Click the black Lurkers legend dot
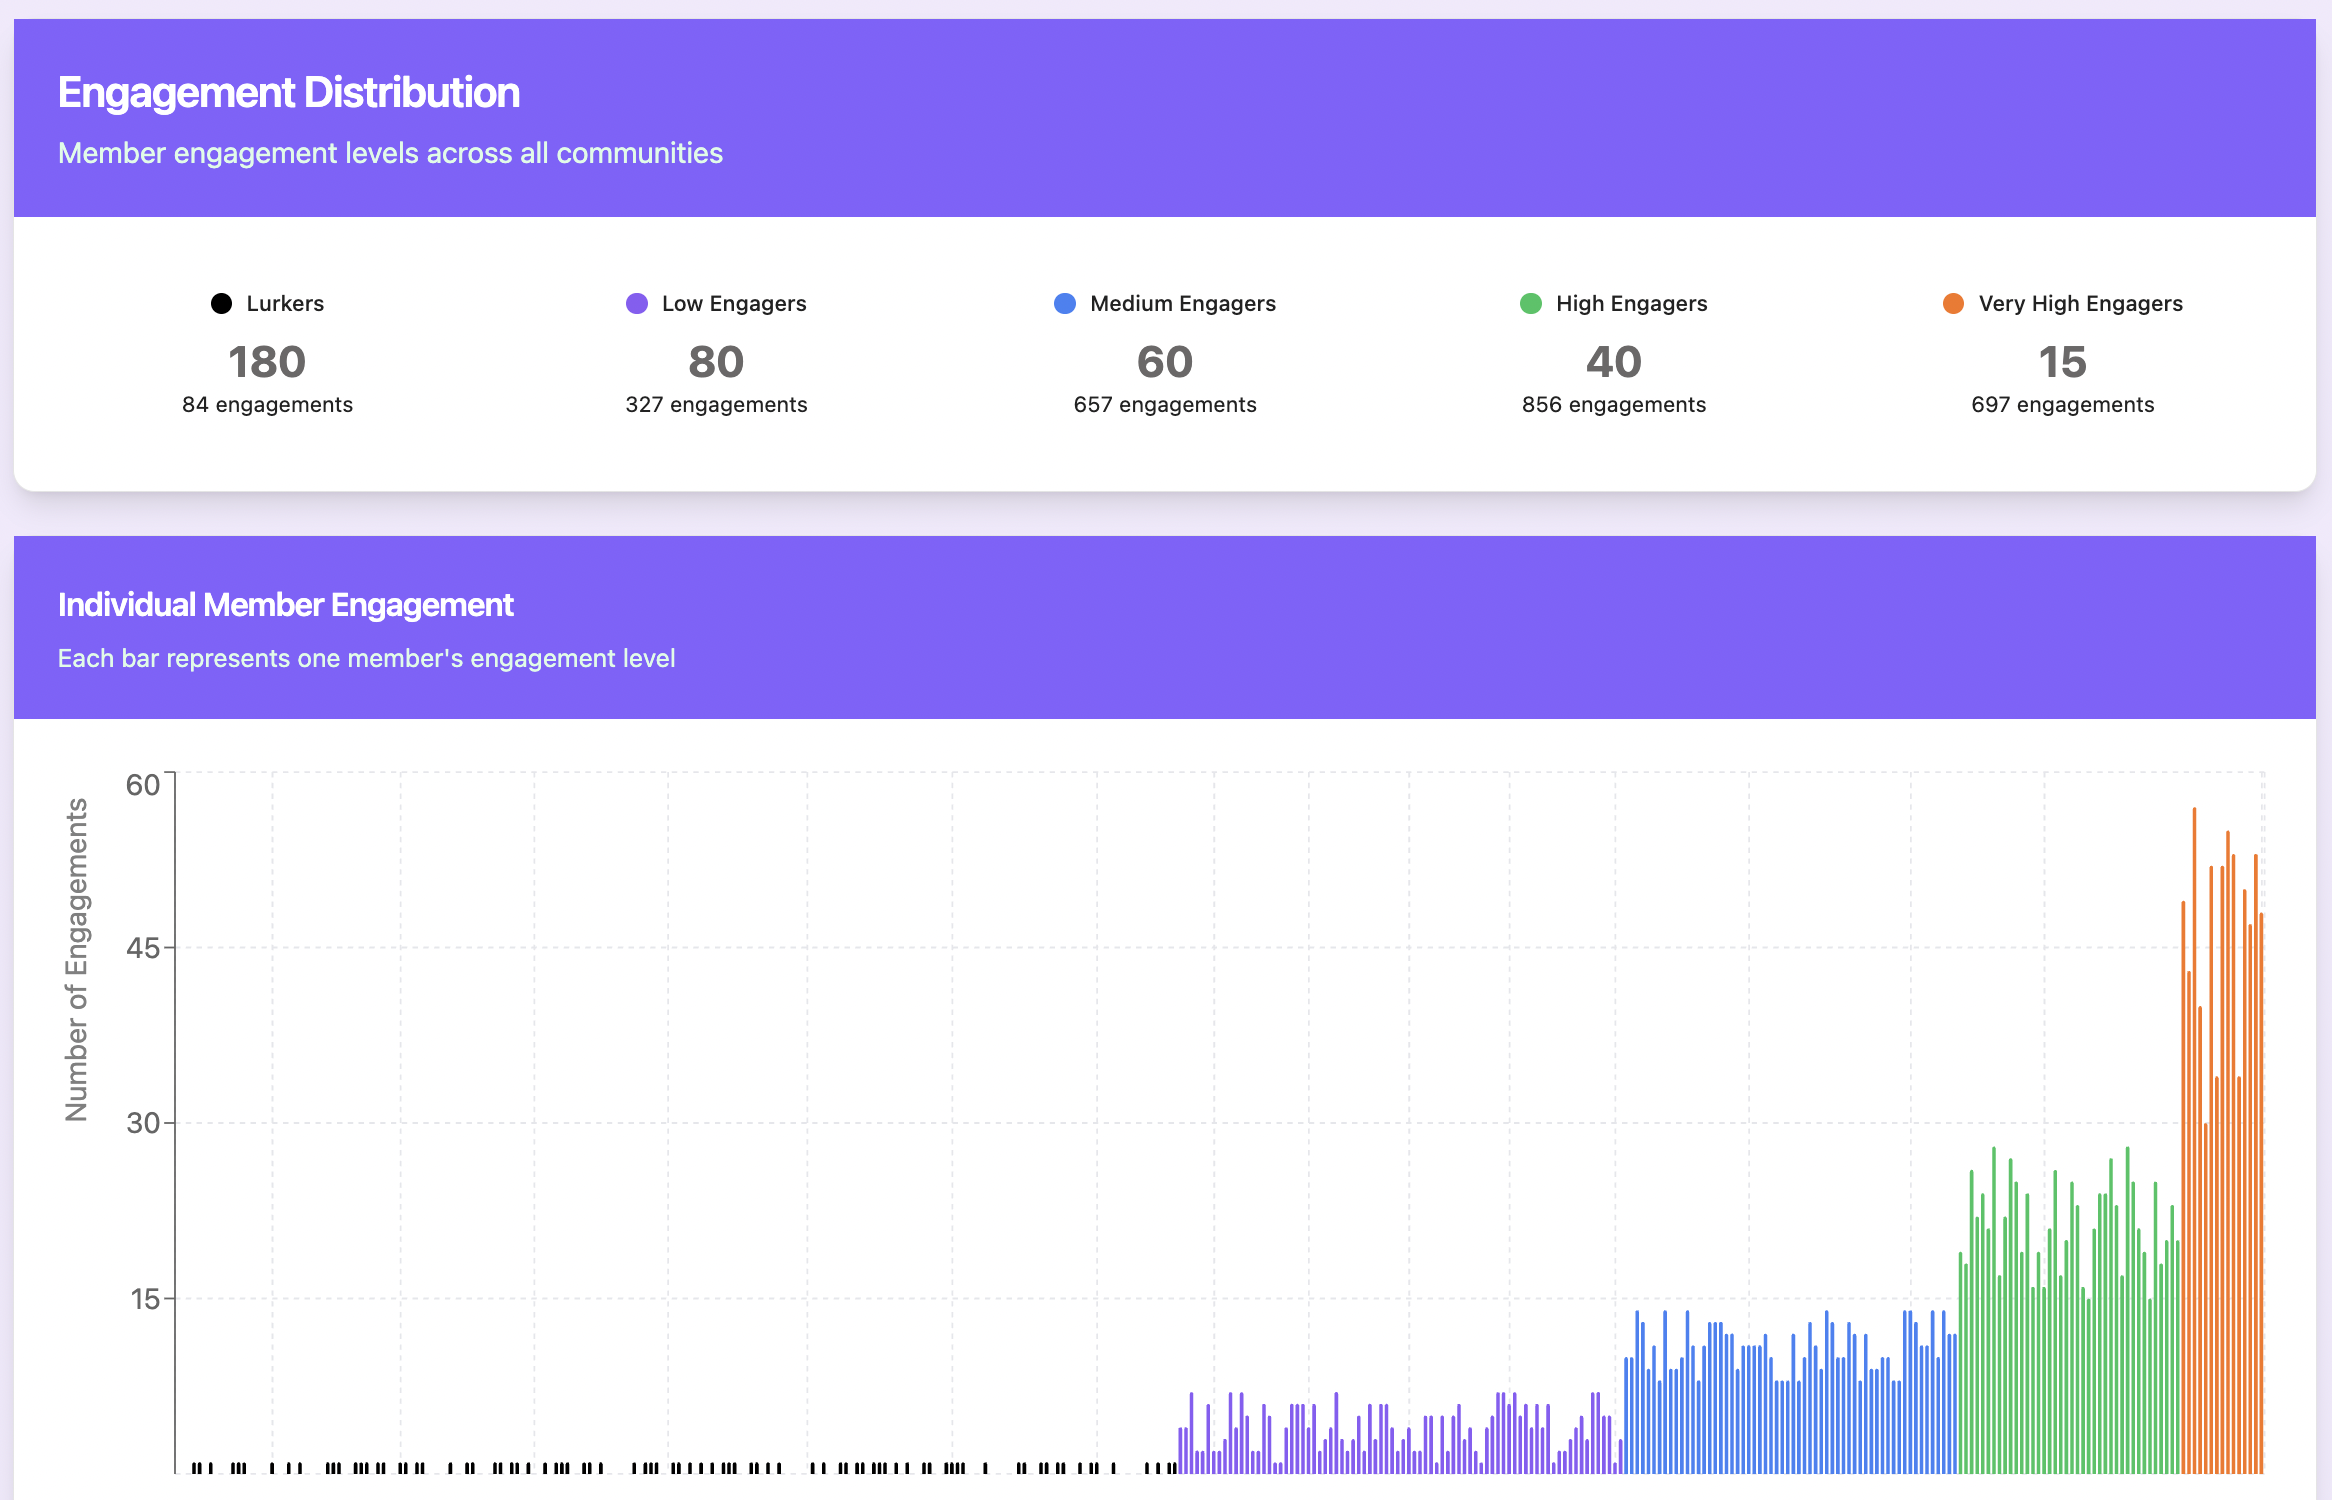This screenshot has width=2332, height=1500. (x=222, y=303)
